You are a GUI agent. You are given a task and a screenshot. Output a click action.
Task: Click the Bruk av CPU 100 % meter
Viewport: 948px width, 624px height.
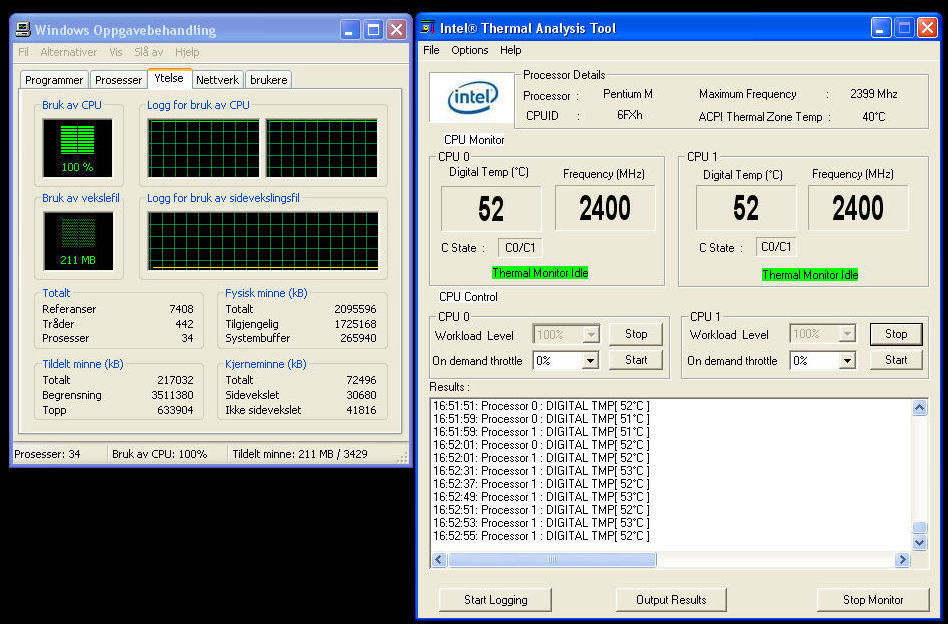(x=77, y=148)
